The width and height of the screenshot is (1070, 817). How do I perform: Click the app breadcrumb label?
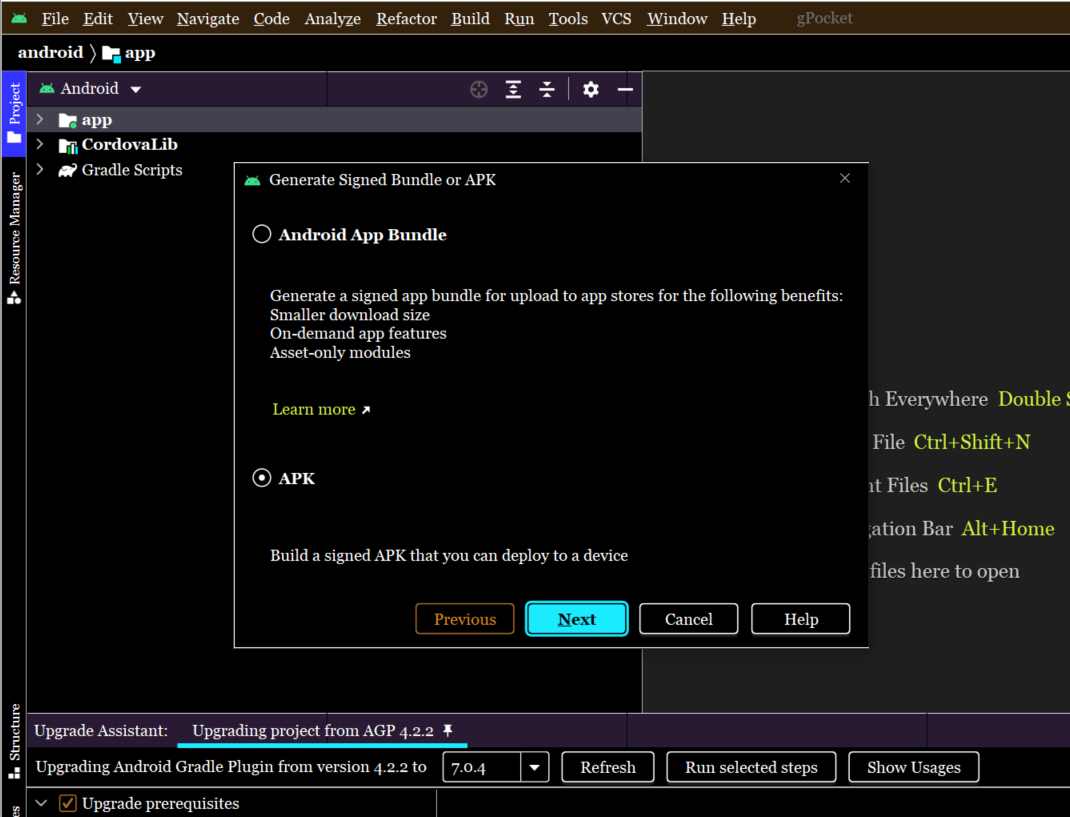click(x=140, y=53)
